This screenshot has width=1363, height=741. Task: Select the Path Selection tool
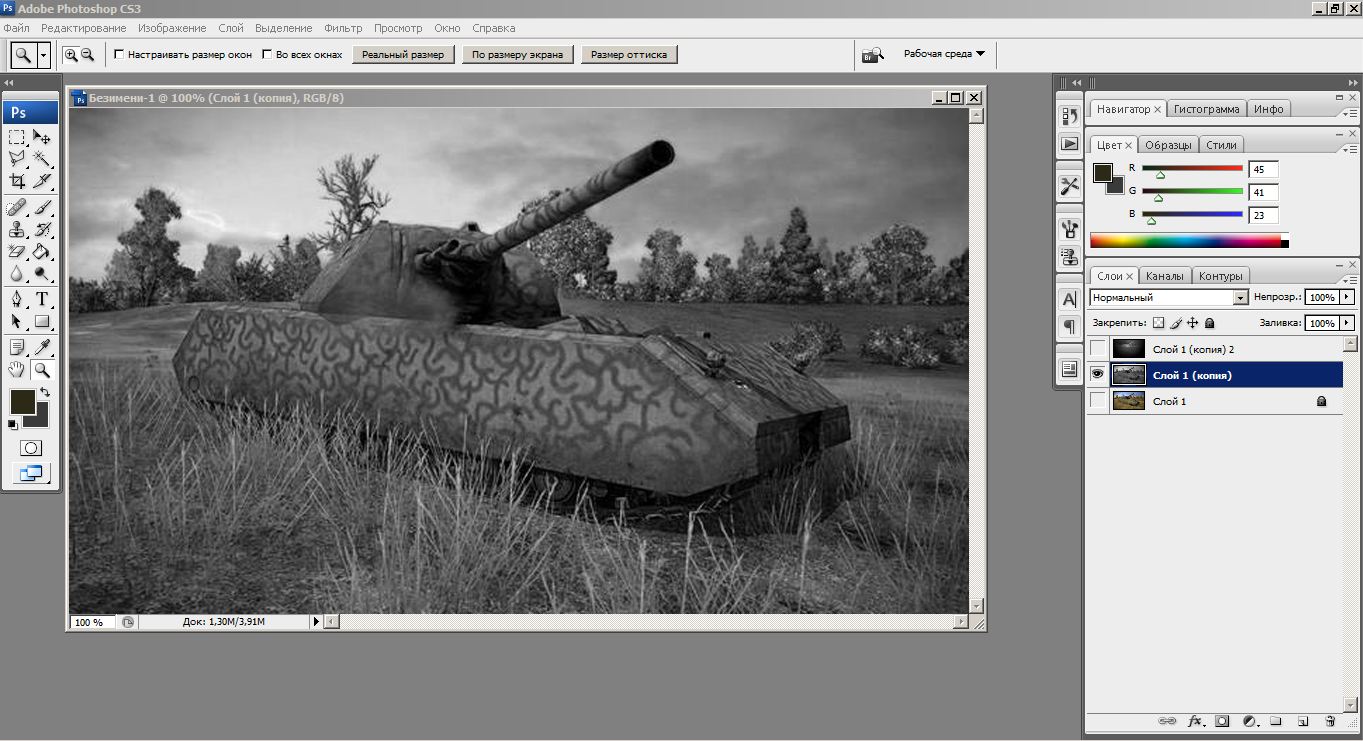pos(17,322)
